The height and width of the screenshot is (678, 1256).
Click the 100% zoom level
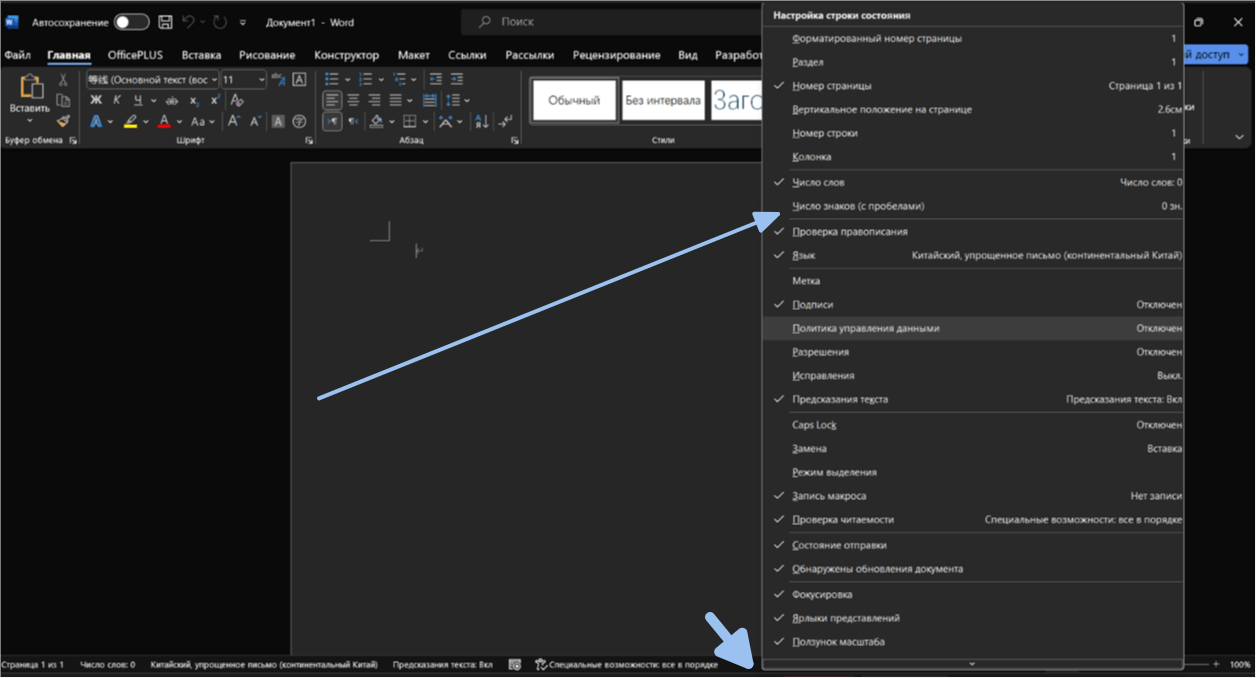(x=1240, y=664)
